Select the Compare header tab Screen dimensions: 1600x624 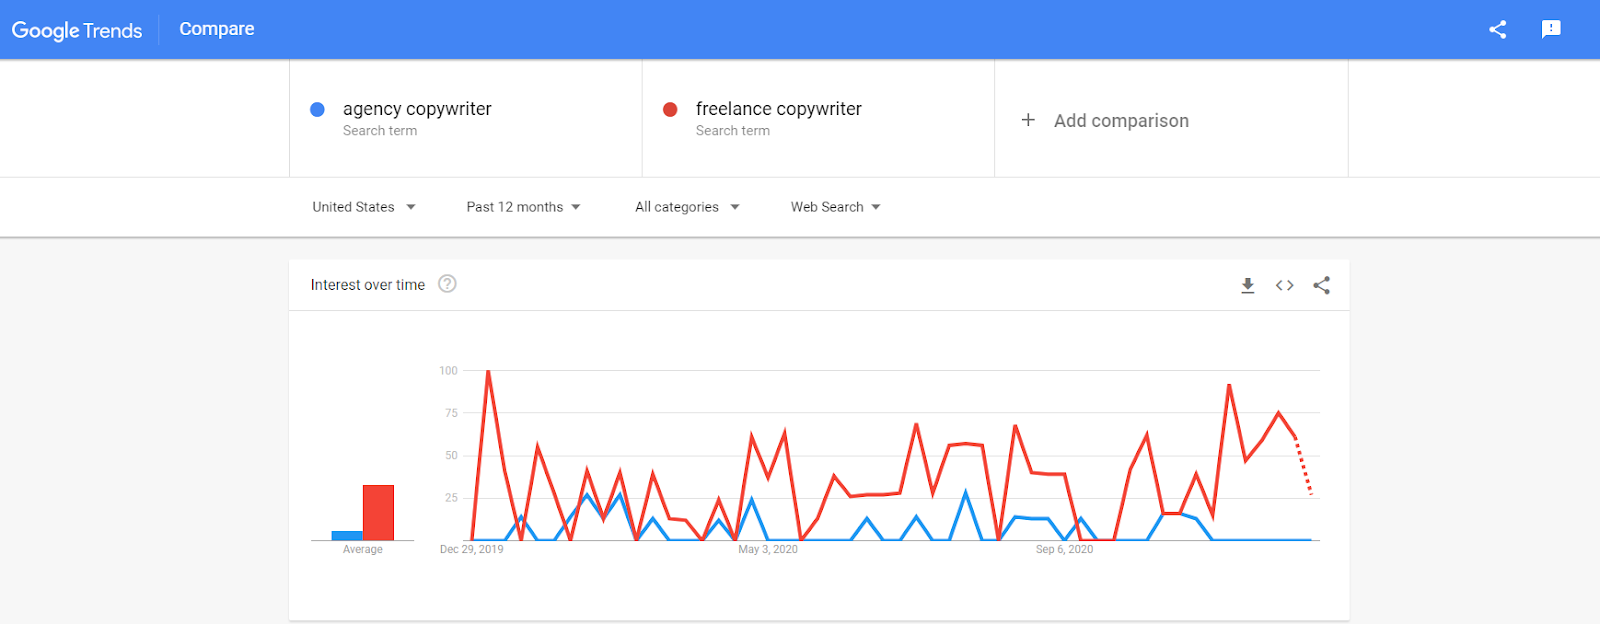tap(217, 29)
